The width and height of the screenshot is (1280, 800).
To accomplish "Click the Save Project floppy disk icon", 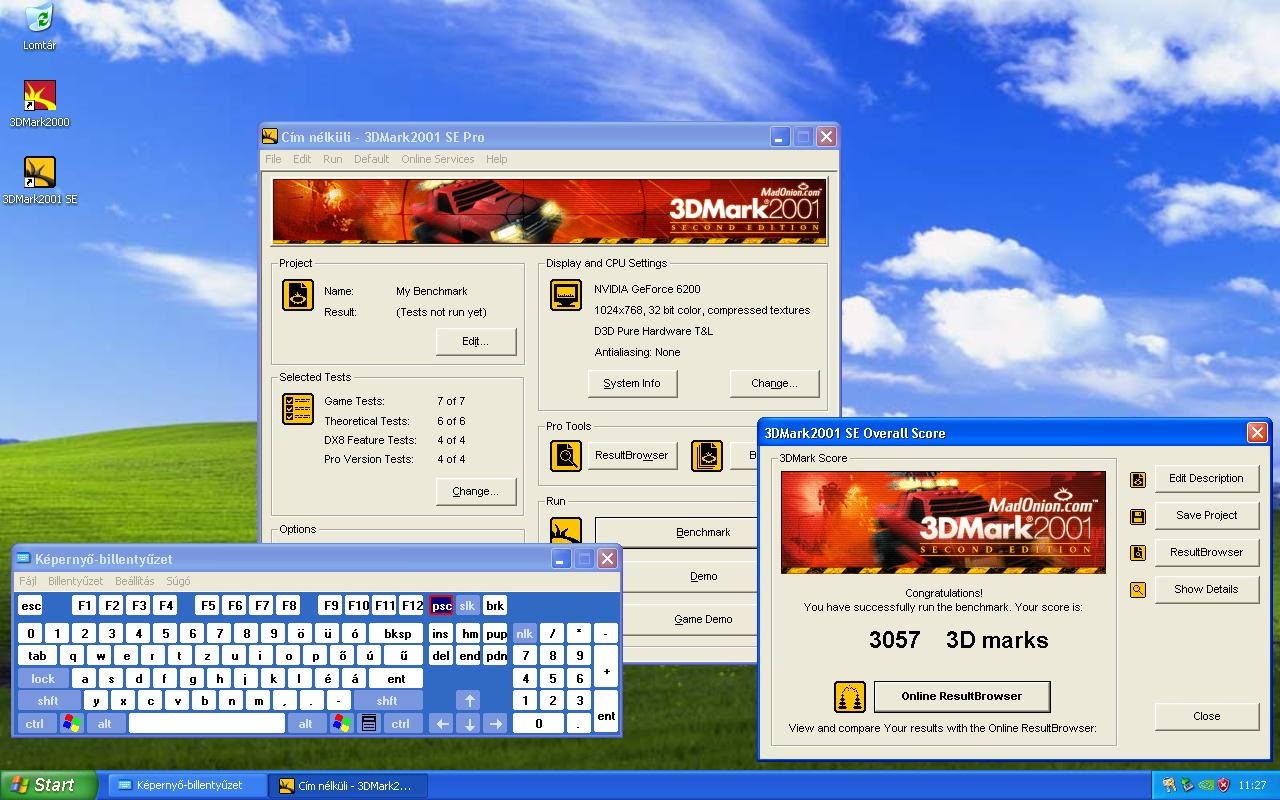I will click(x=1138, y=516).
